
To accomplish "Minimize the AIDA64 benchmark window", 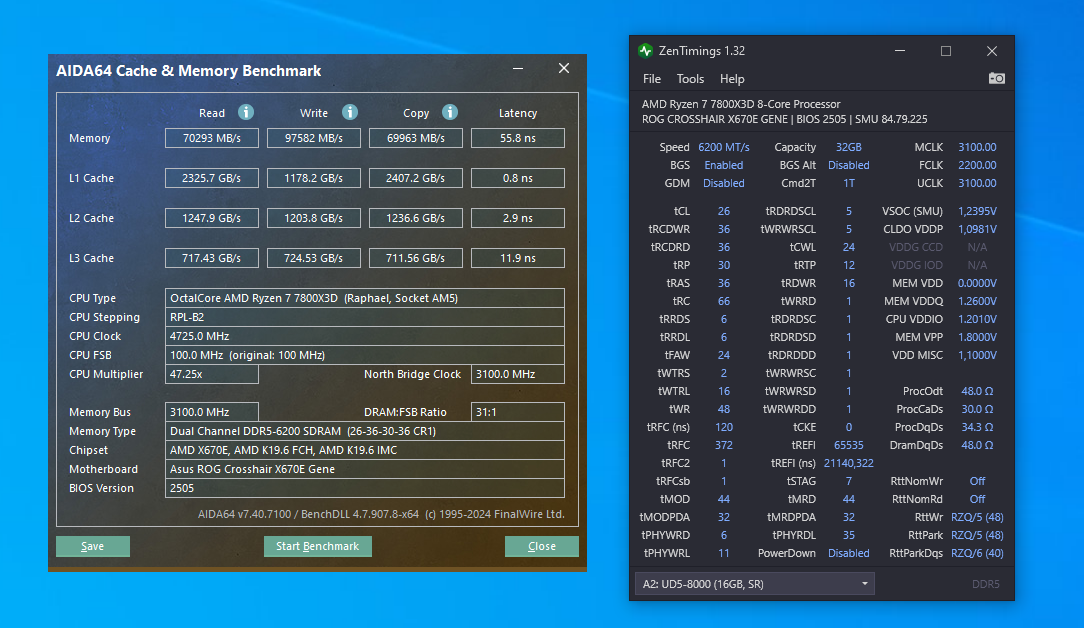I will point(518,69).
